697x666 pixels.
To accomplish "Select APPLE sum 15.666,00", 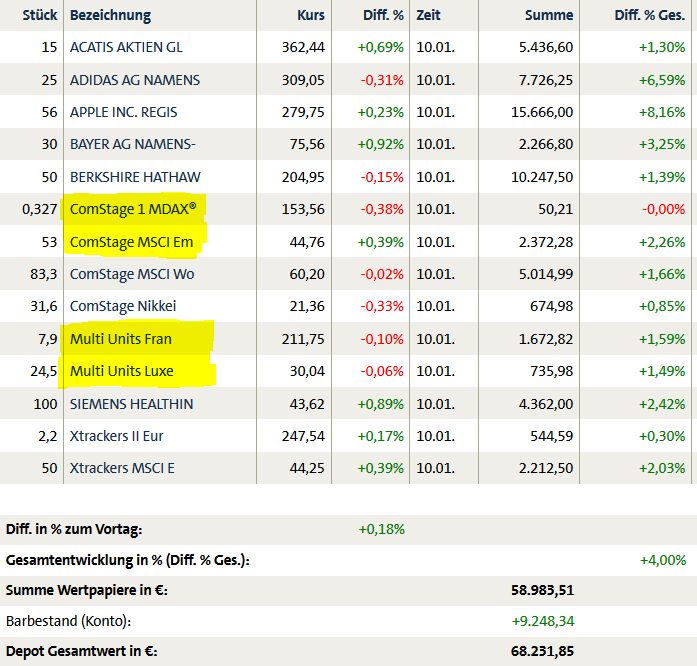I will pyautogui.click(x=542, y=112).
